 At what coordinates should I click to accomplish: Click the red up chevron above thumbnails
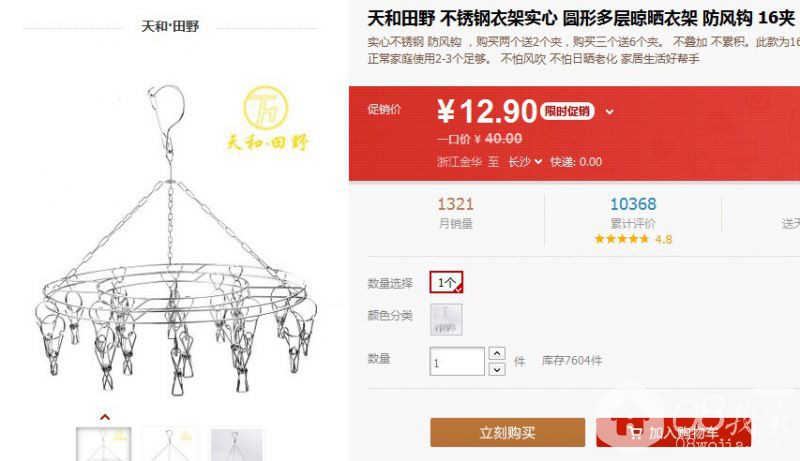pyautogui.click(x=105, y=417)
